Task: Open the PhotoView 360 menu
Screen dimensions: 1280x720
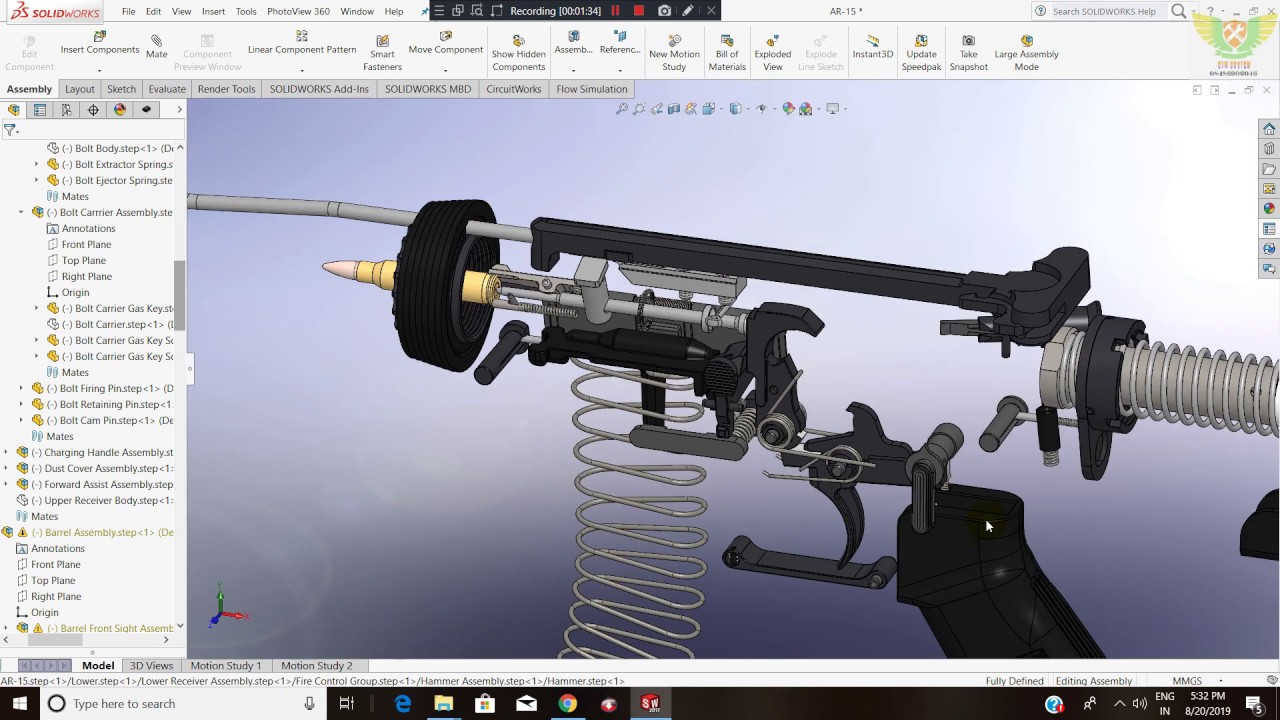Action: (x=298, y=11)
